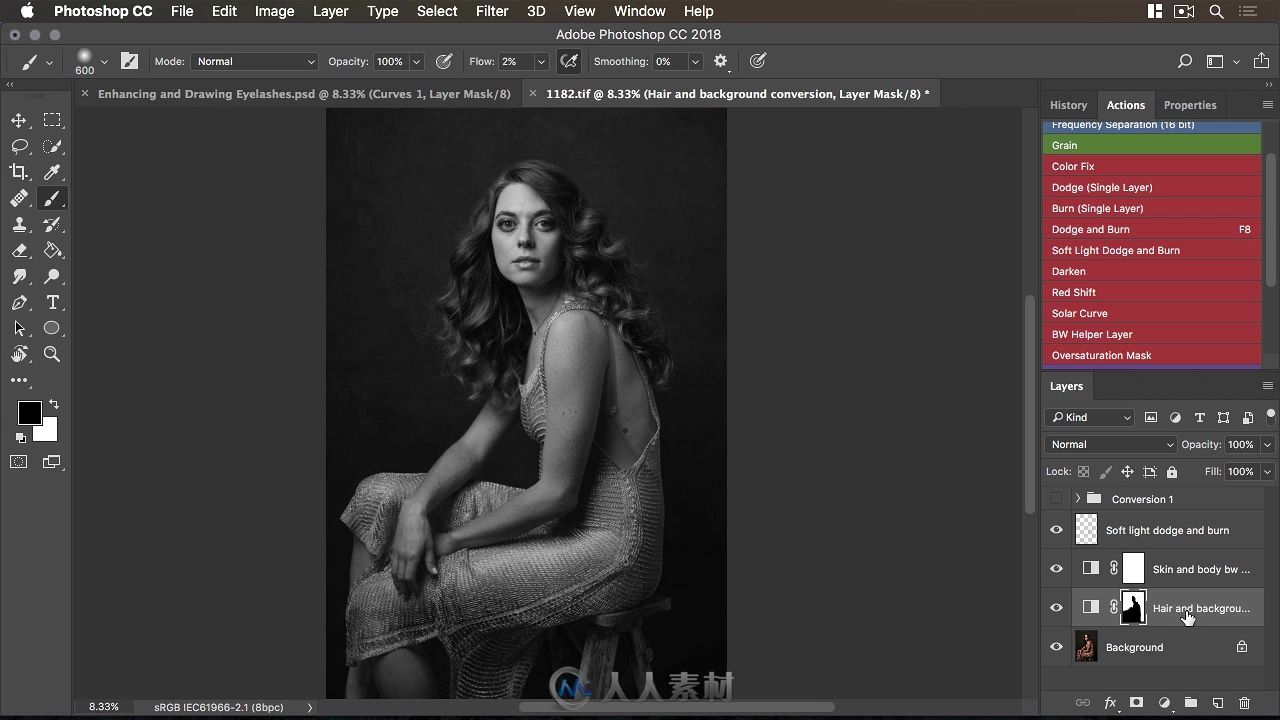This screenshot has height=720, width=1280.
Task: Create a new layer
Action: tap(1218, 703)
